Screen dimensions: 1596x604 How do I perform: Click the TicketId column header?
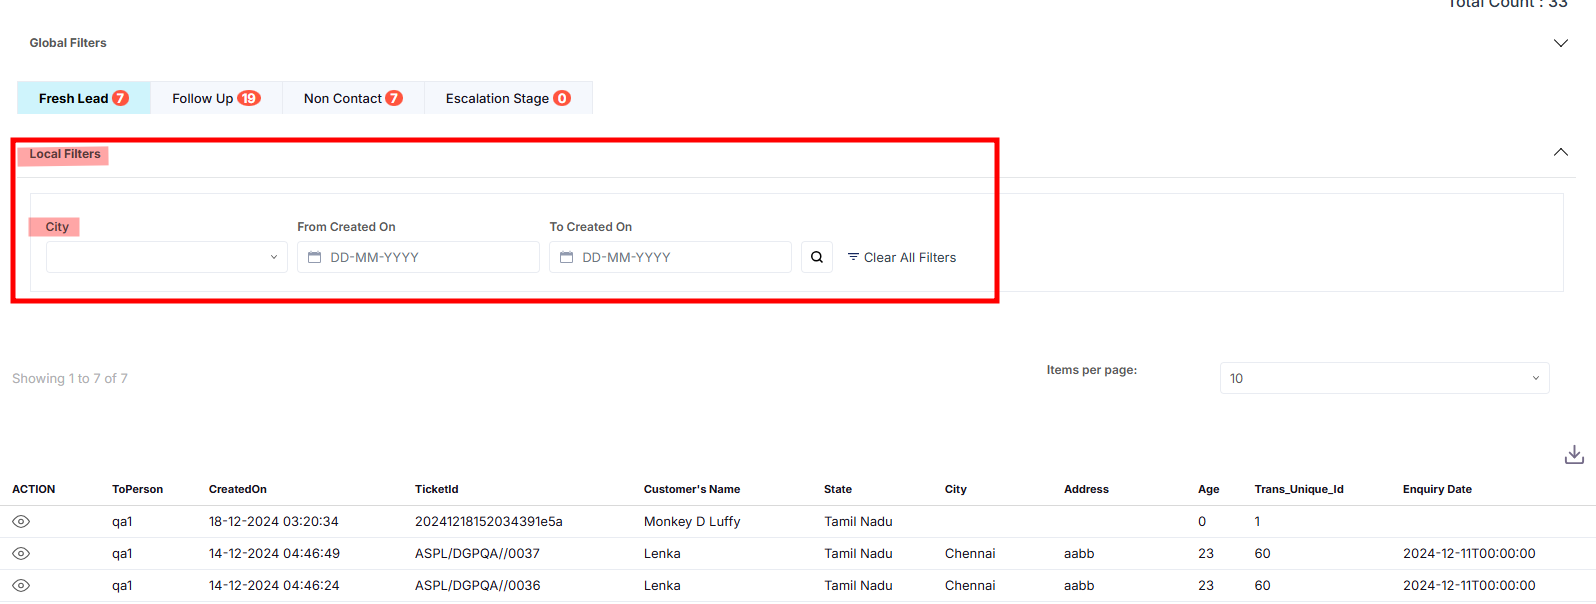[x=437, y=489]
